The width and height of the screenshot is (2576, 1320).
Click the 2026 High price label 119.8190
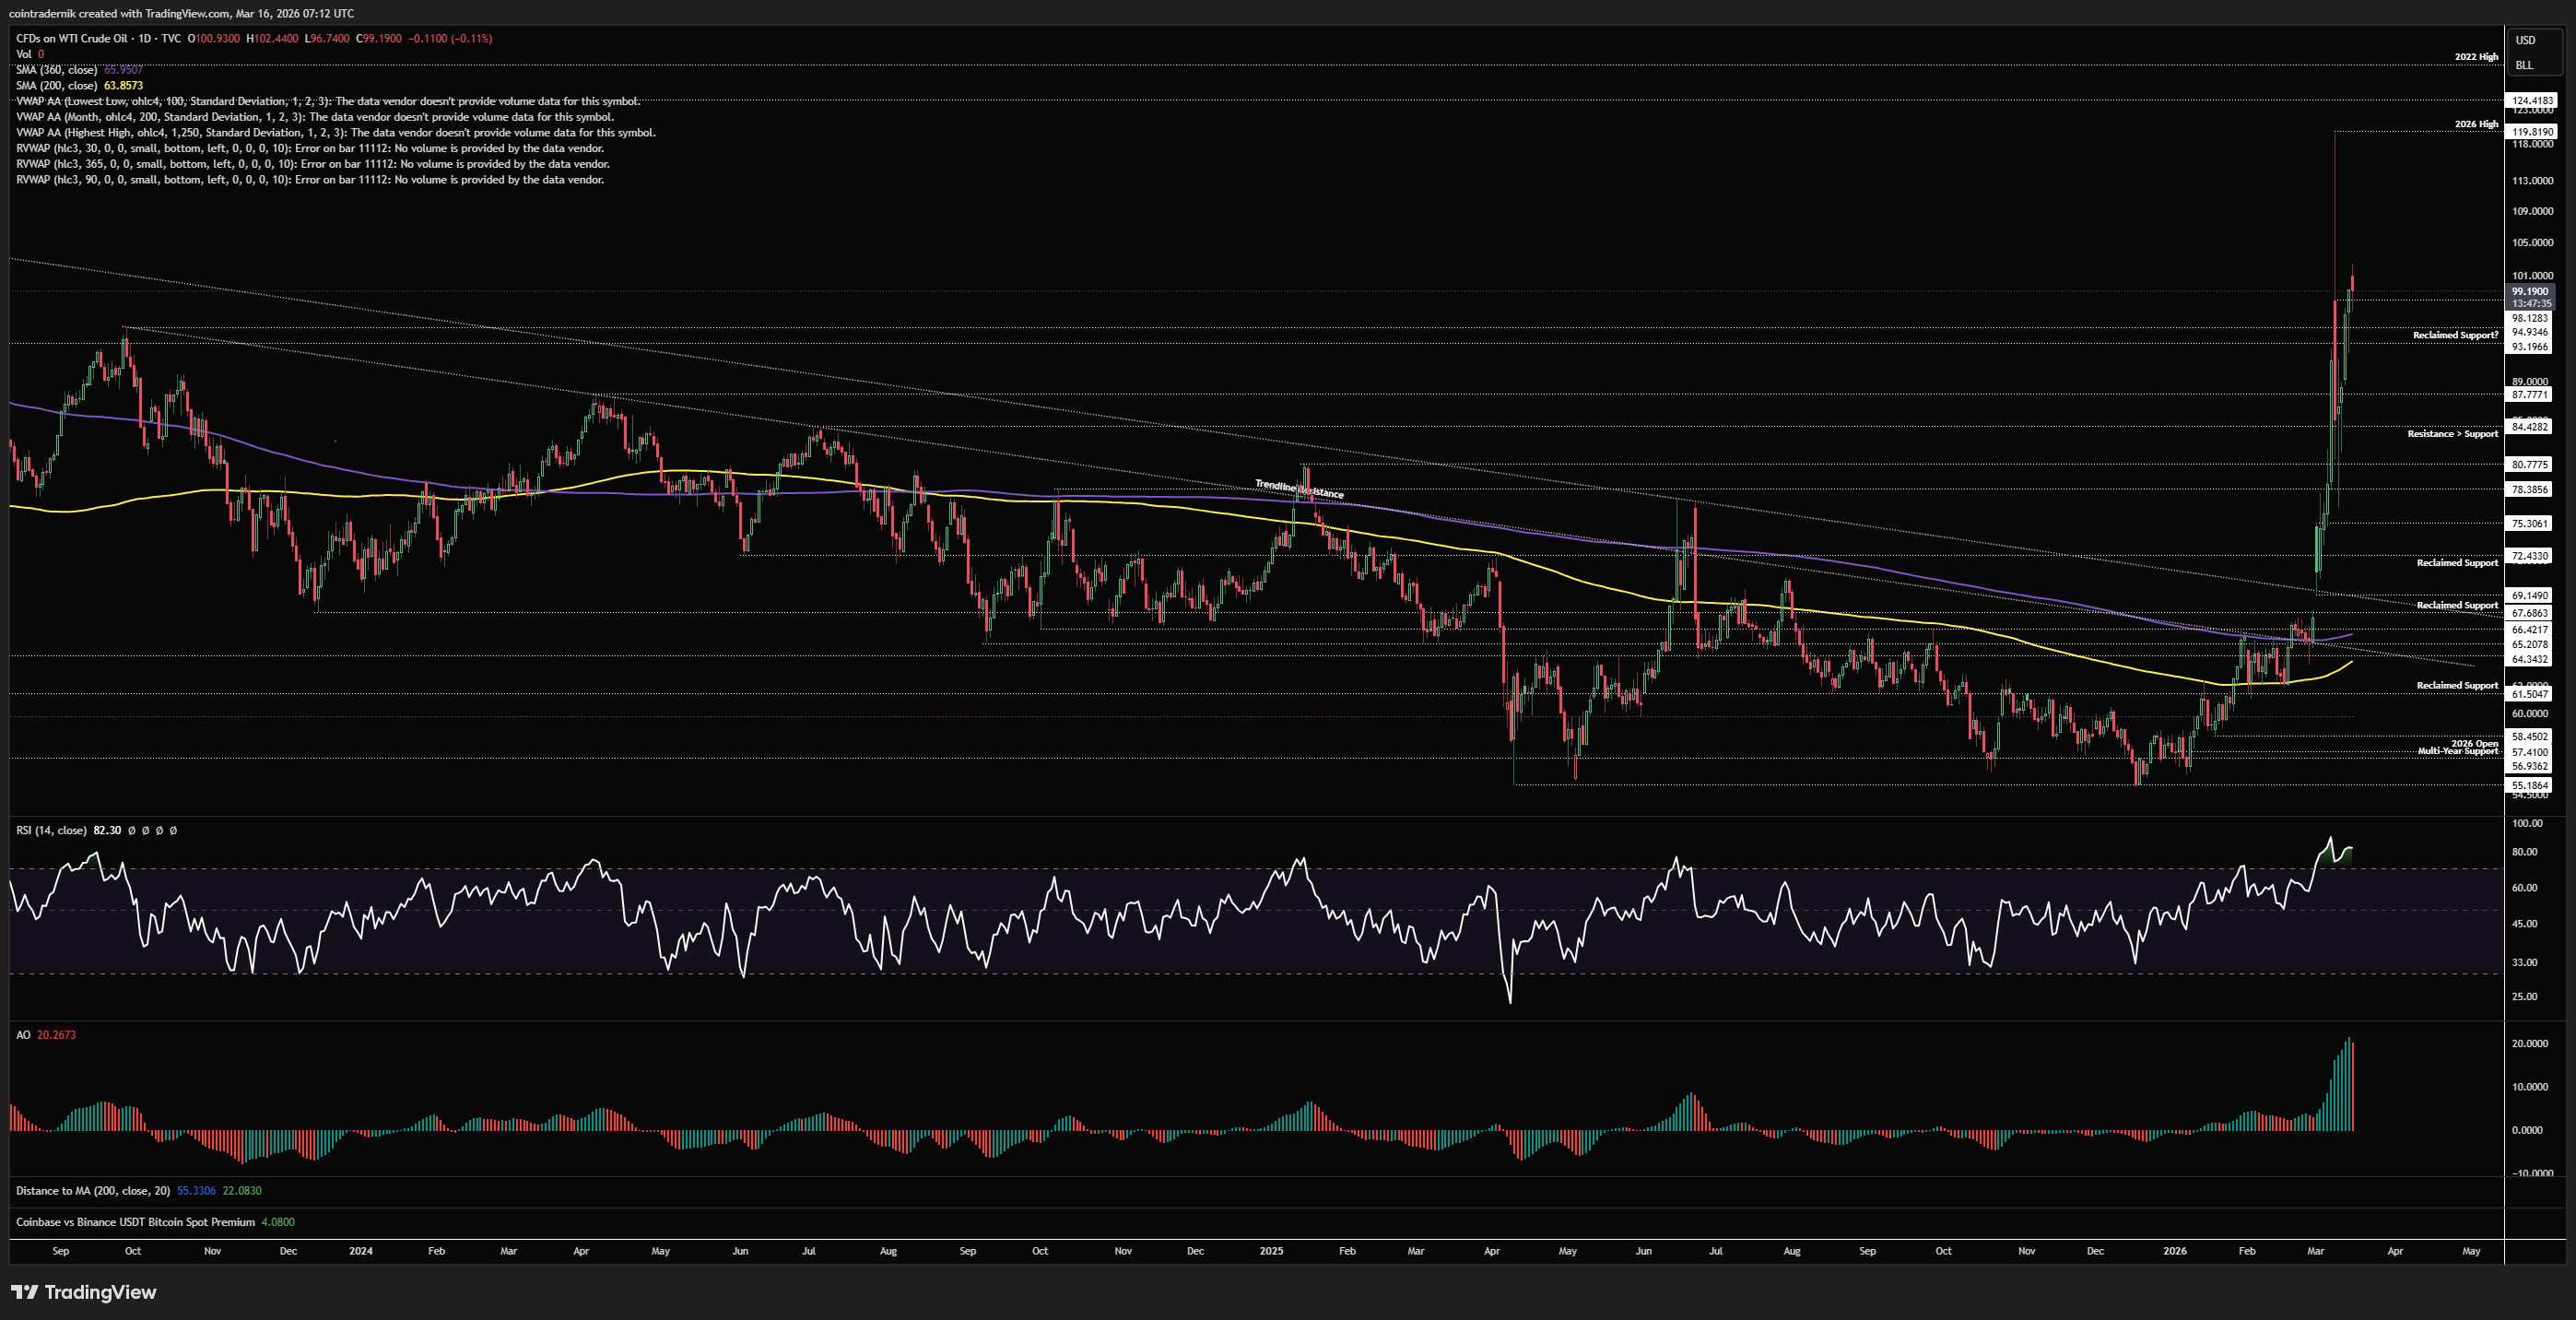tap(2532, 132)
